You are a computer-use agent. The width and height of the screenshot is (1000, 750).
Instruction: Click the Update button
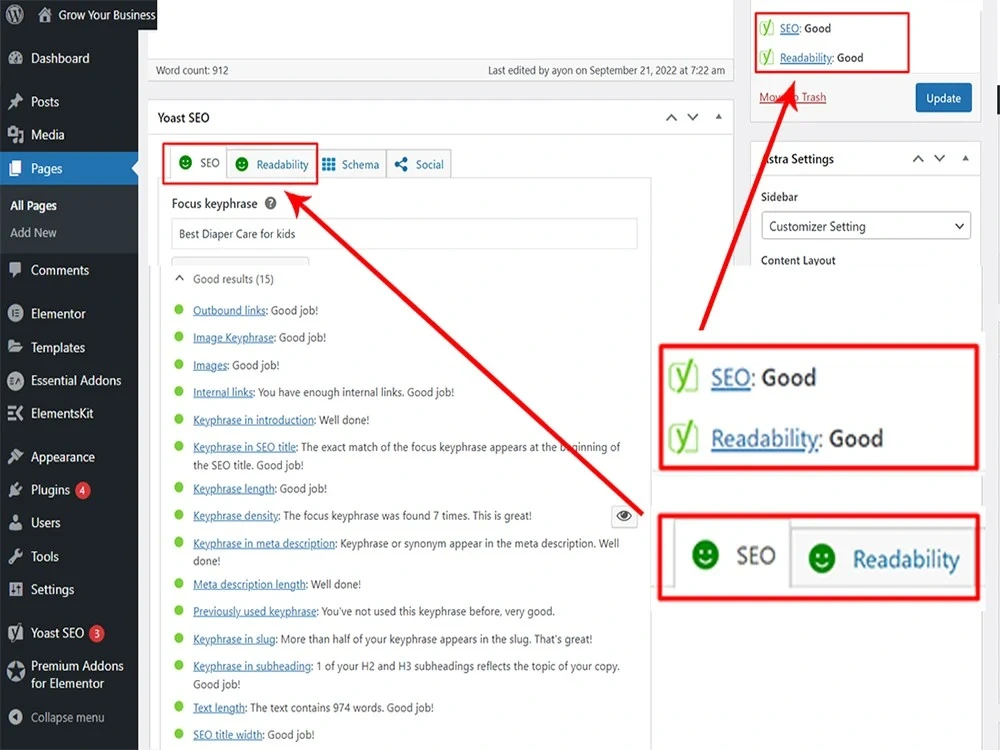click(x=943, y=98)
